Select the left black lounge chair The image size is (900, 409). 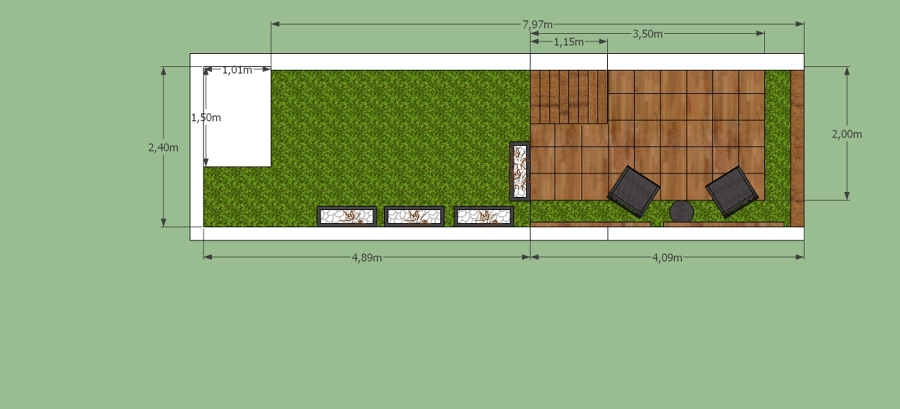tap(635, 189)
